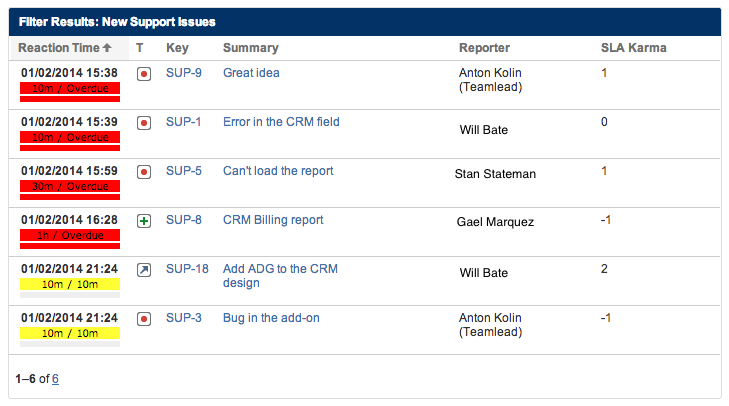Image resolution: width=729 pixels, height=406 pixels.
Task: Click the total count link '6'
Action: point(55,379)
